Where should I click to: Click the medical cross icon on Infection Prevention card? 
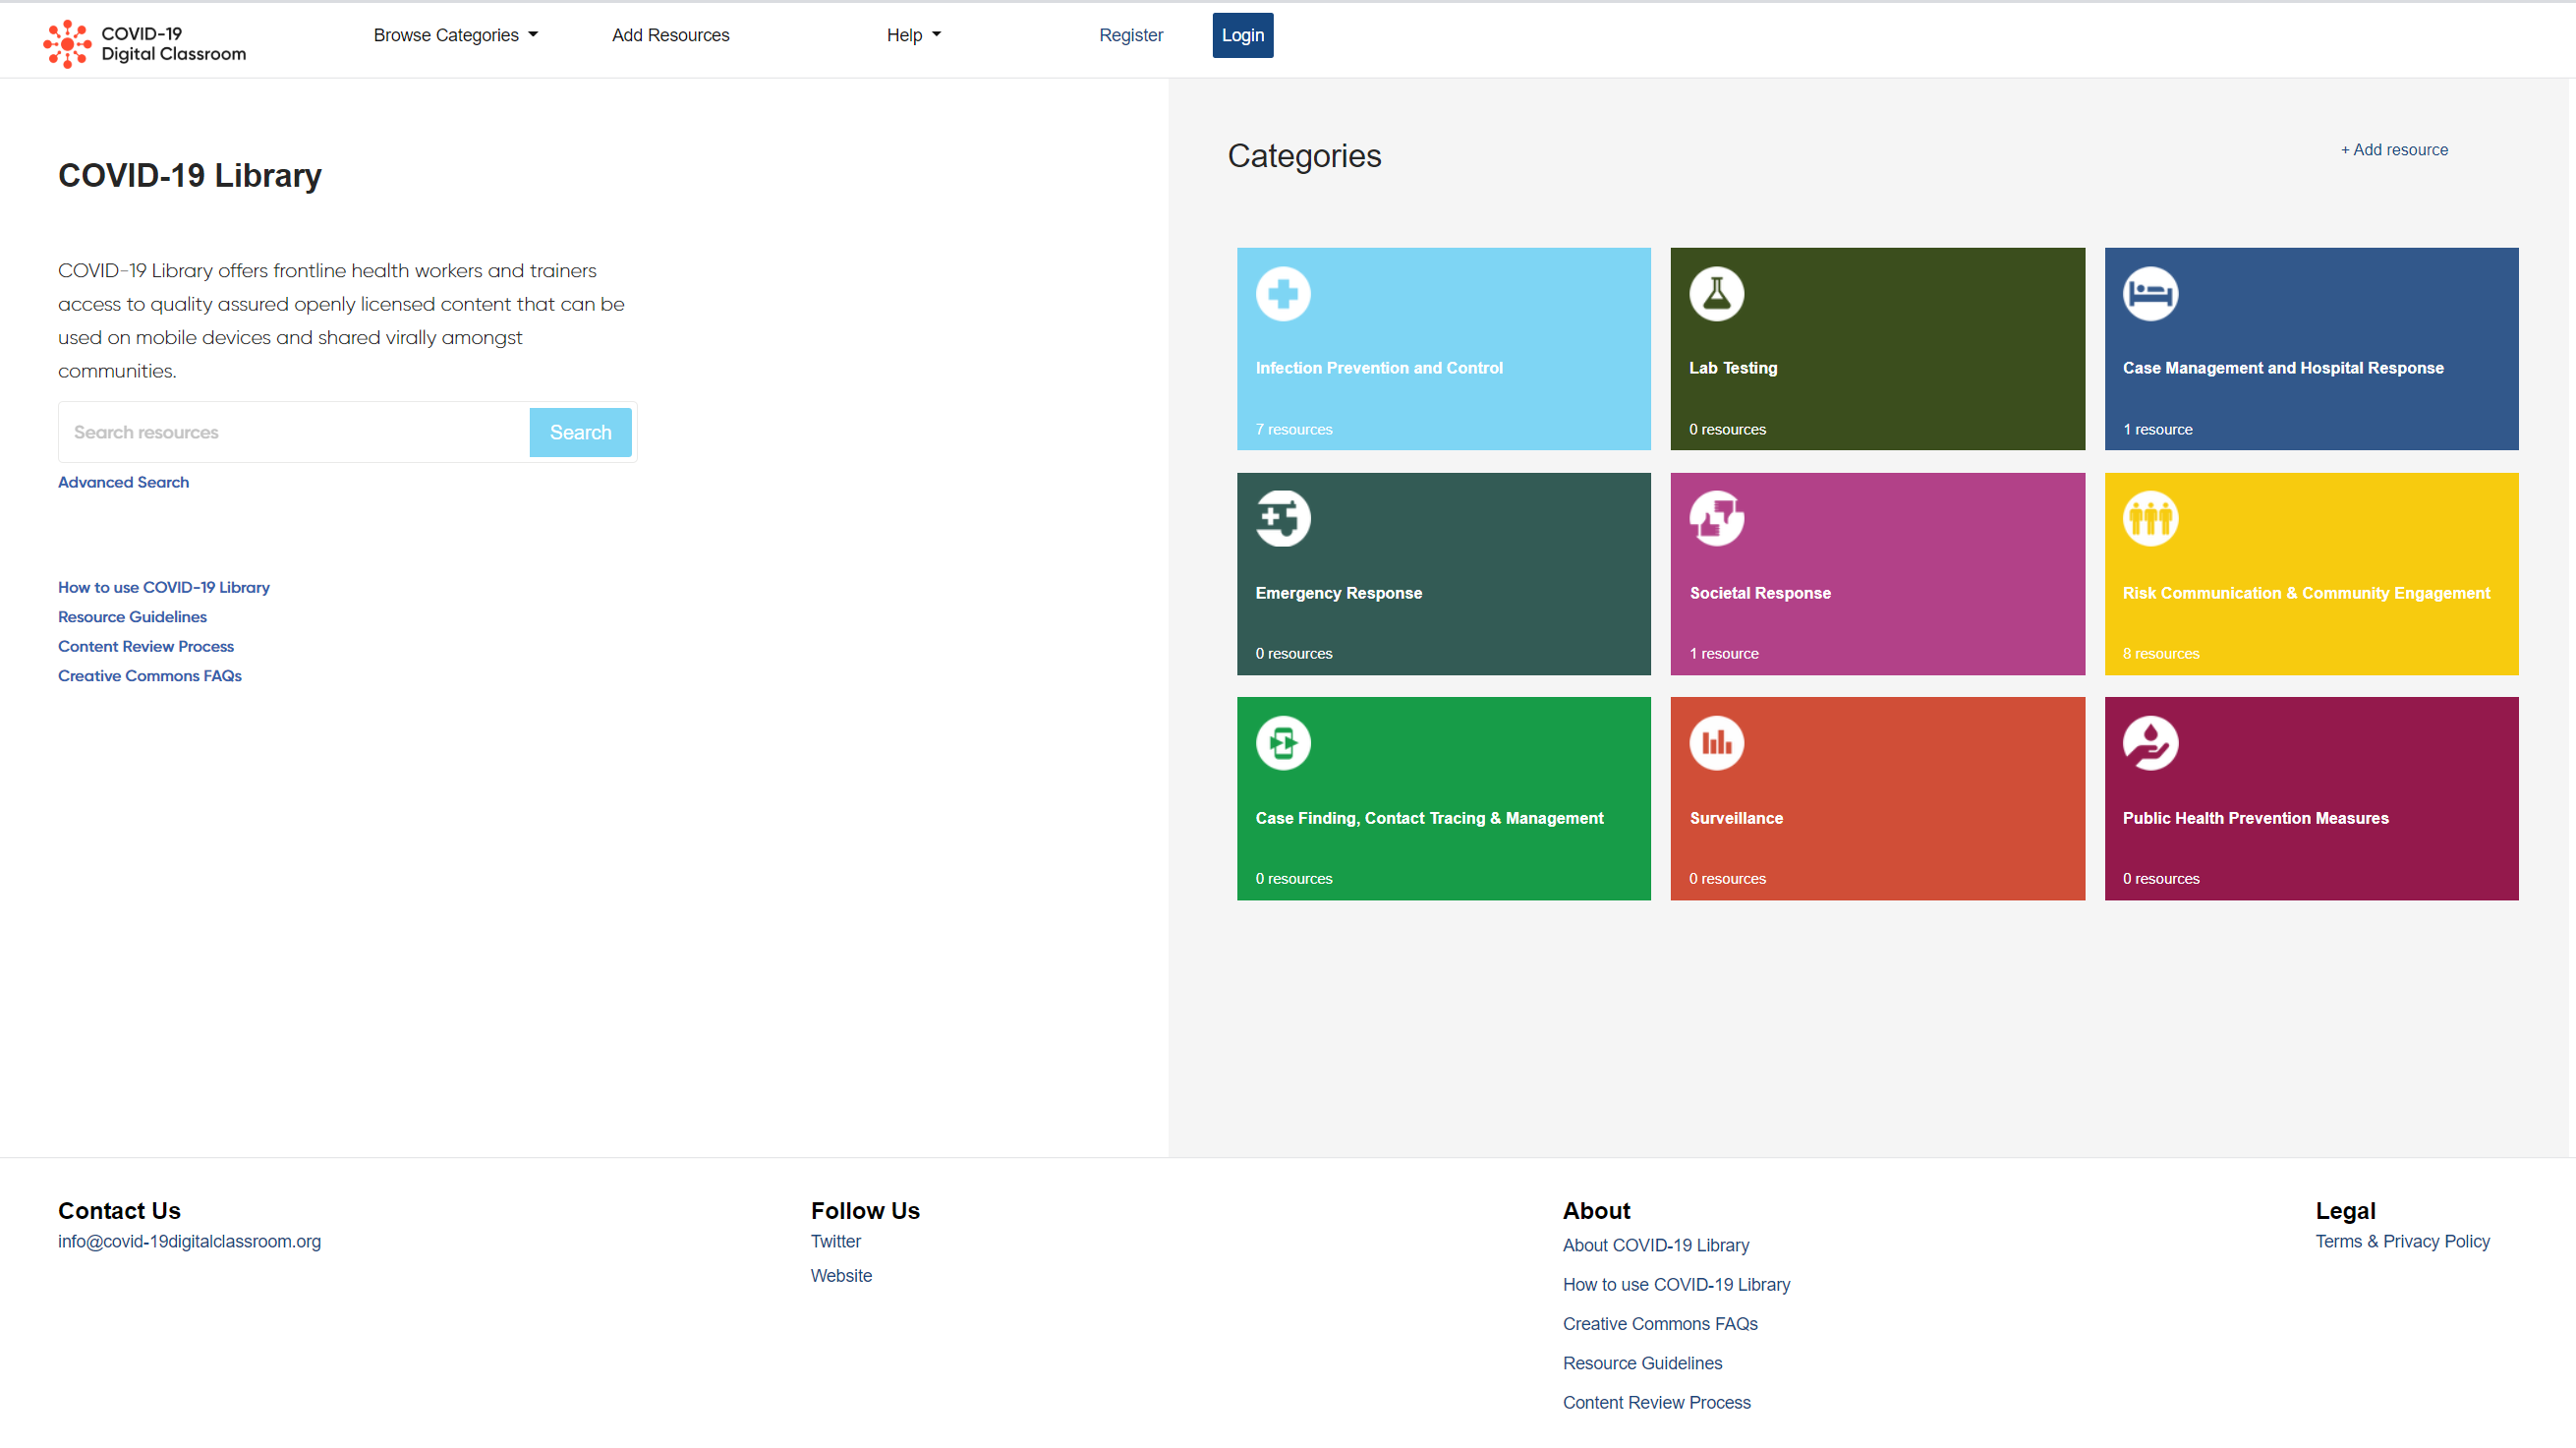[x=1283, y=294]
